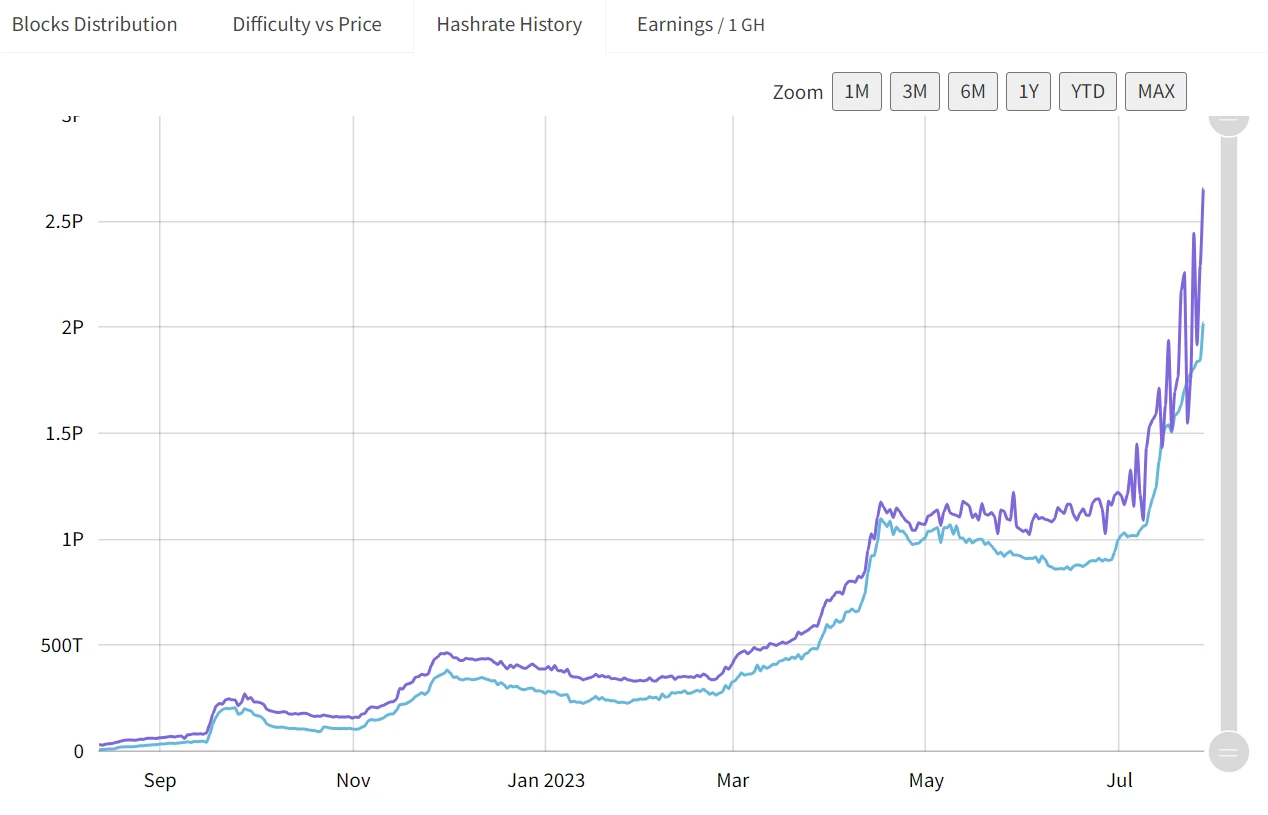This screenshot has width=1268, height=815.
Task: Select the Hashrate History tab
Action: 509,25
